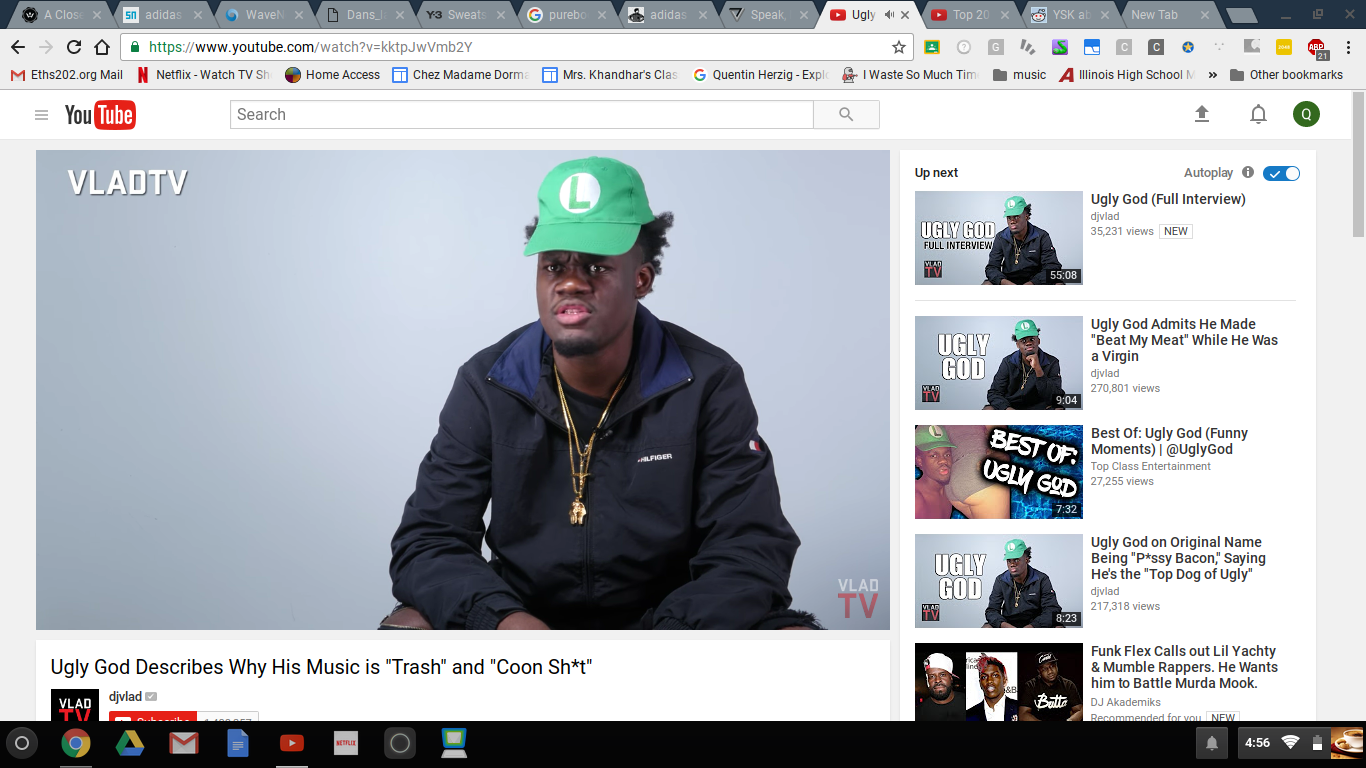Screen dimensions: 1366x768
Task: Open the YouTube upload icon
Action: click(1202, 114)
